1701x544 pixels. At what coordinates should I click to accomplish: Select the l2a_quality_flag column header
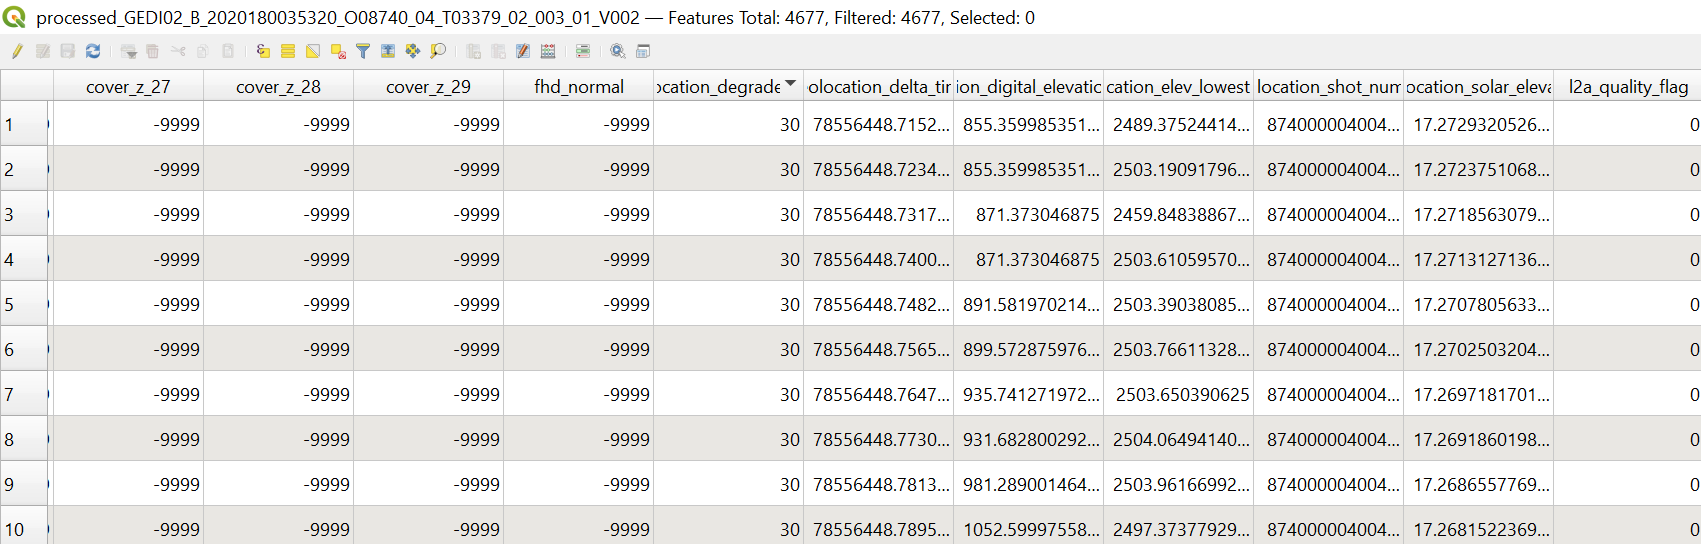pos(1628,86)
